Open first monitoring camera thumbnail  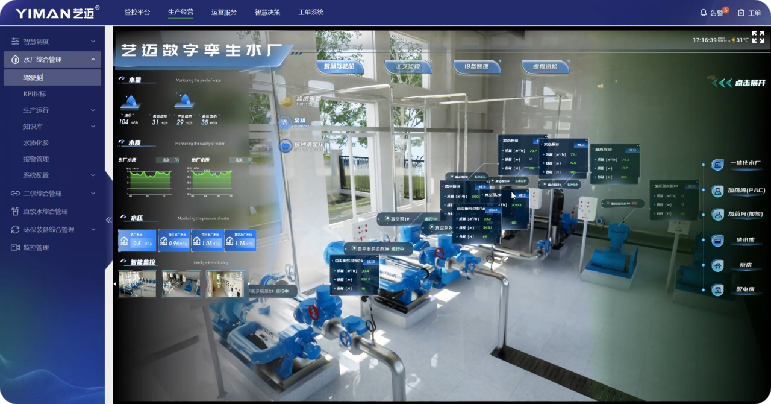(137, 284)
